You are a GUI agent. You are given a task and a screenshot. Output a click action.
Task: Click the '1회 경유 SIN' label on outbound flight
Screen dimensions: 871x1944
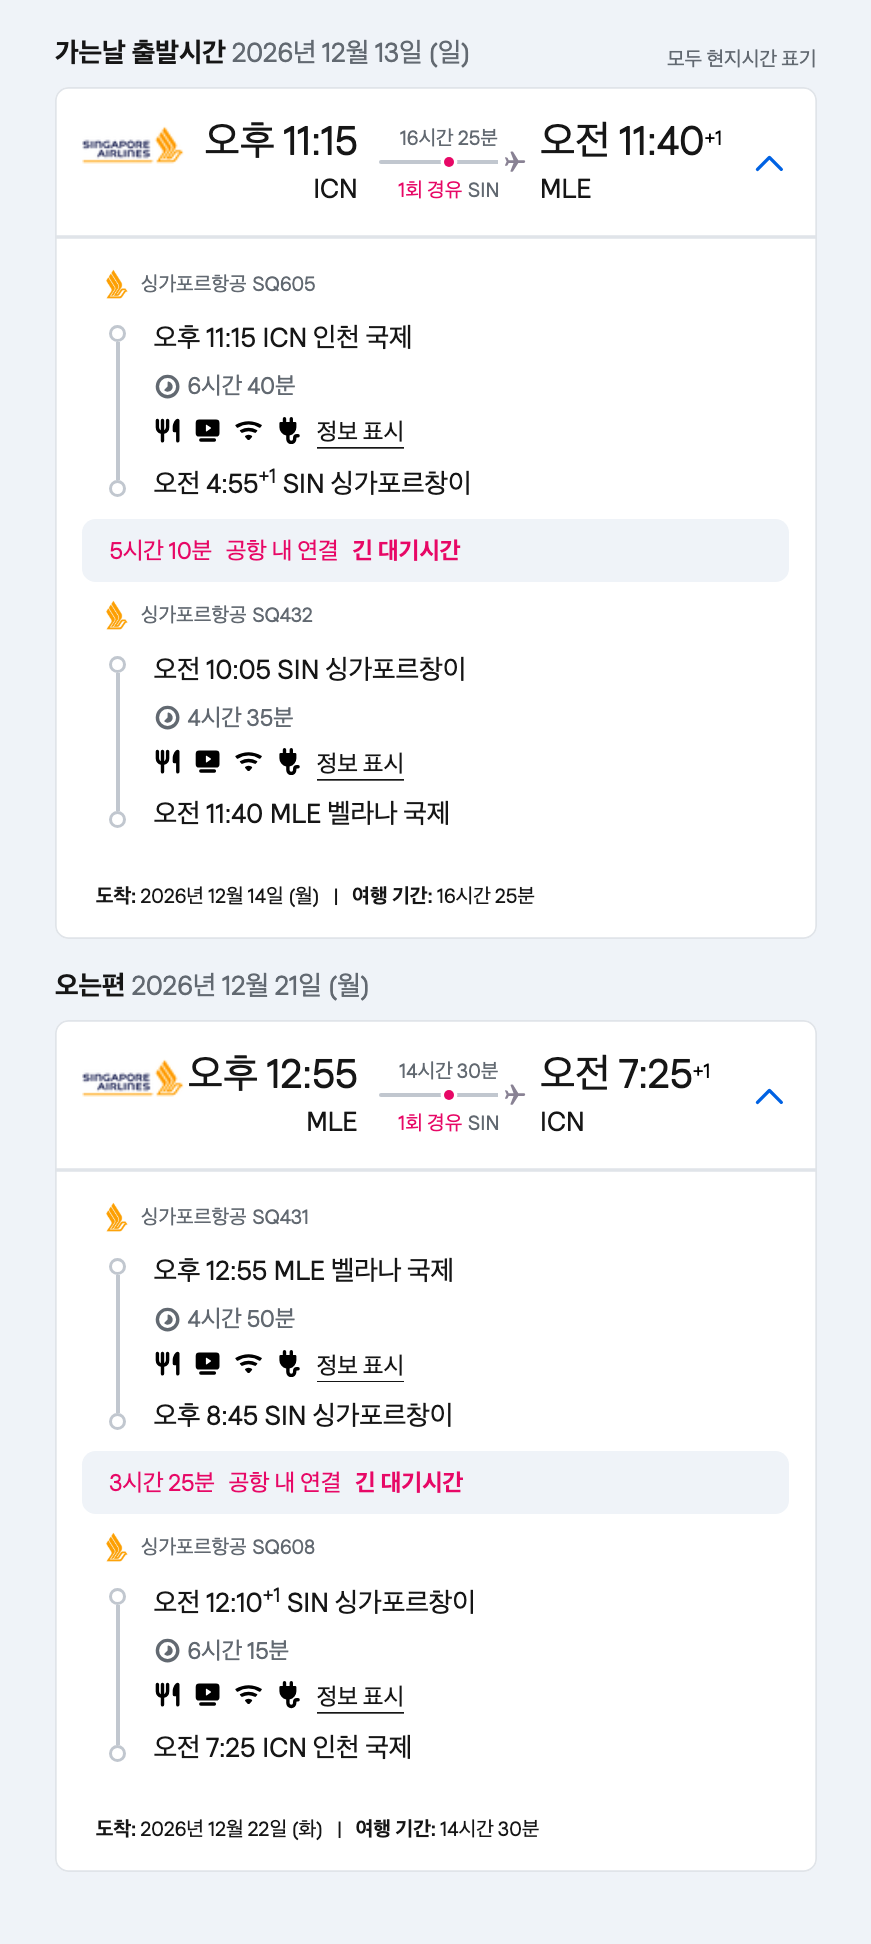[x=448, y=190]
